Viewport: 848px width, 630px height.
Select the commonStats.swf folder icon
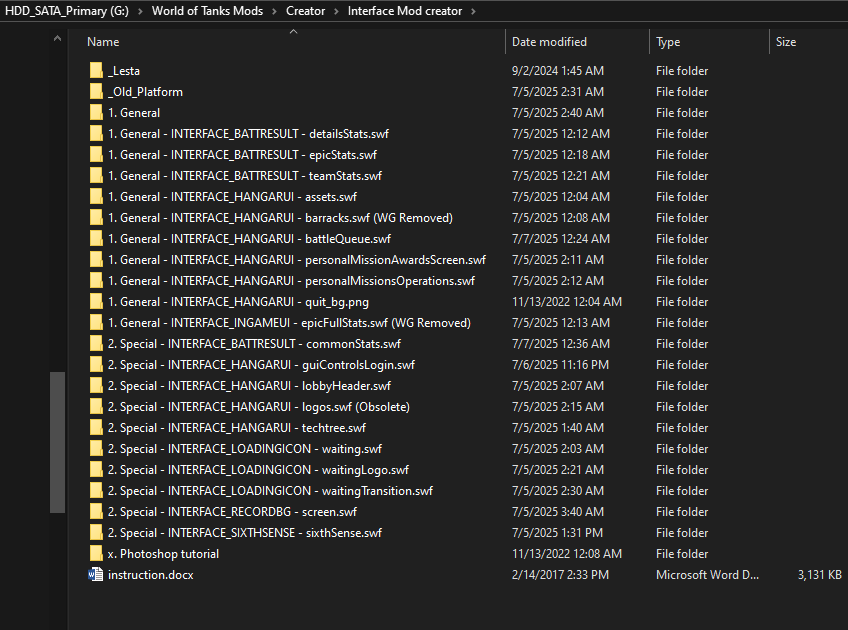[96, 344]
